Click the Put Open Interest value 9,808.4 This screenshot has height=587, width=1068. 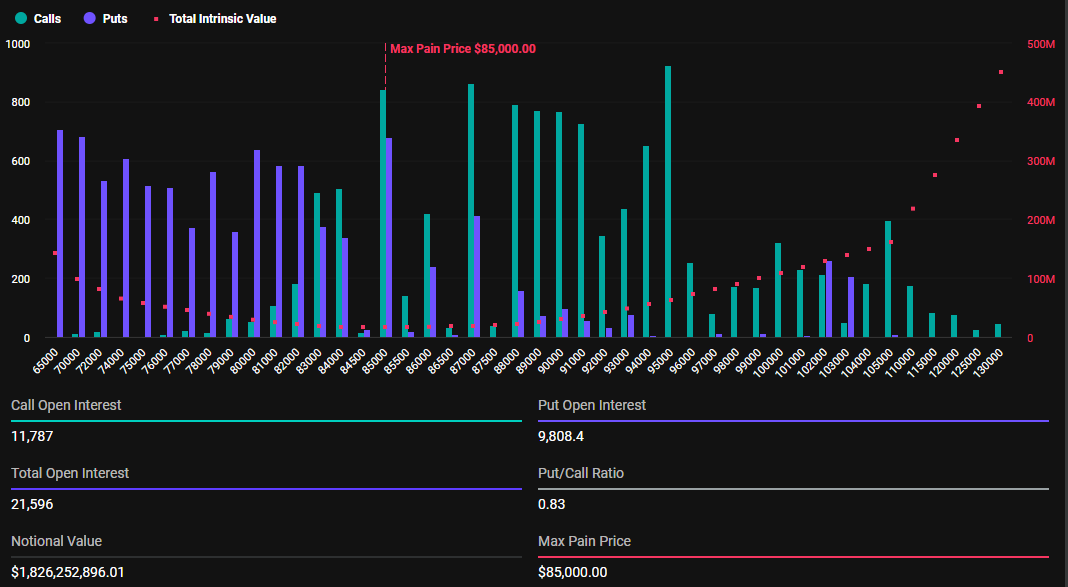pyautogui.click(x=564, y=436)
